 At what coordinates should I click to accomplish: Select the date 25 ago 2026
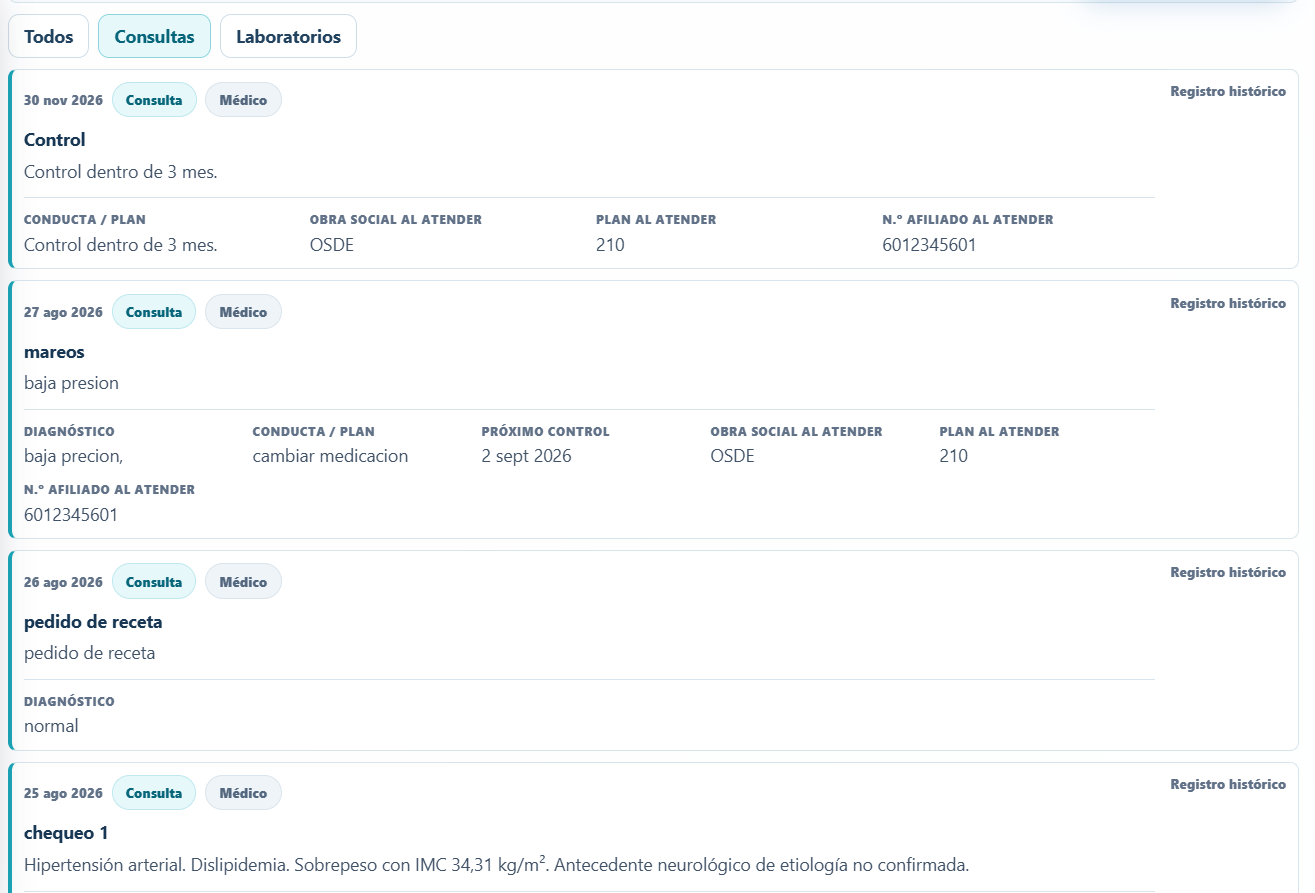click(x=63, y=793)
